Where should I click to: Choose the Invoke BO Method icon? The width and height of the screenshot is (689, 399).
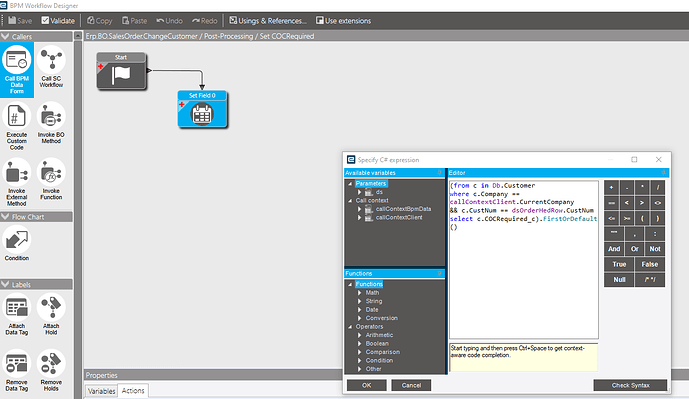51,123
